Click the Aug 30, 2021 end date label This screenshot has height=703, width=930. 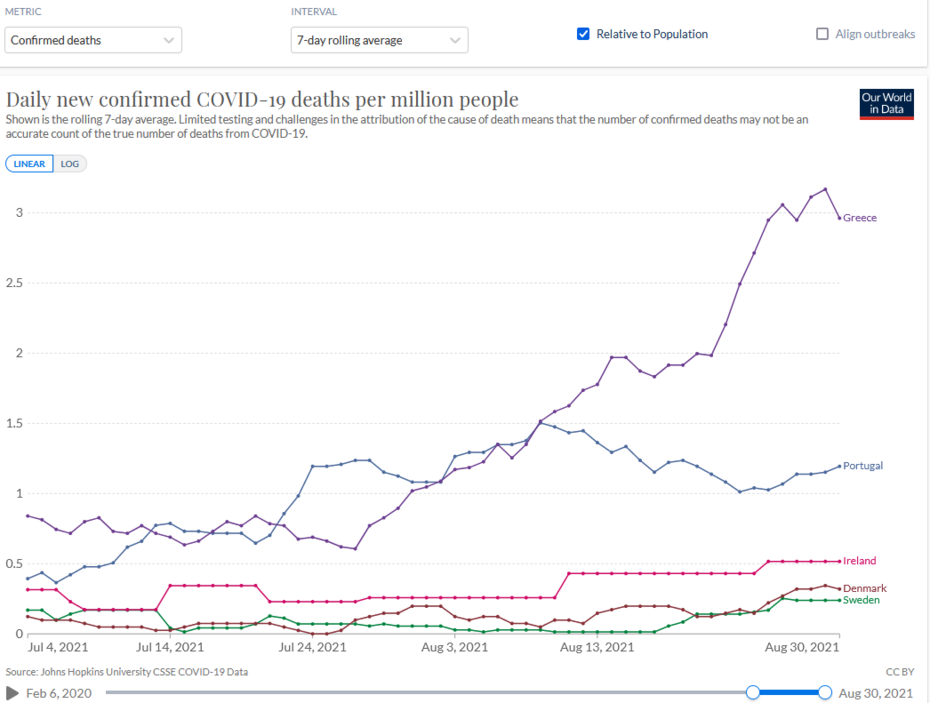coord(875,692)
